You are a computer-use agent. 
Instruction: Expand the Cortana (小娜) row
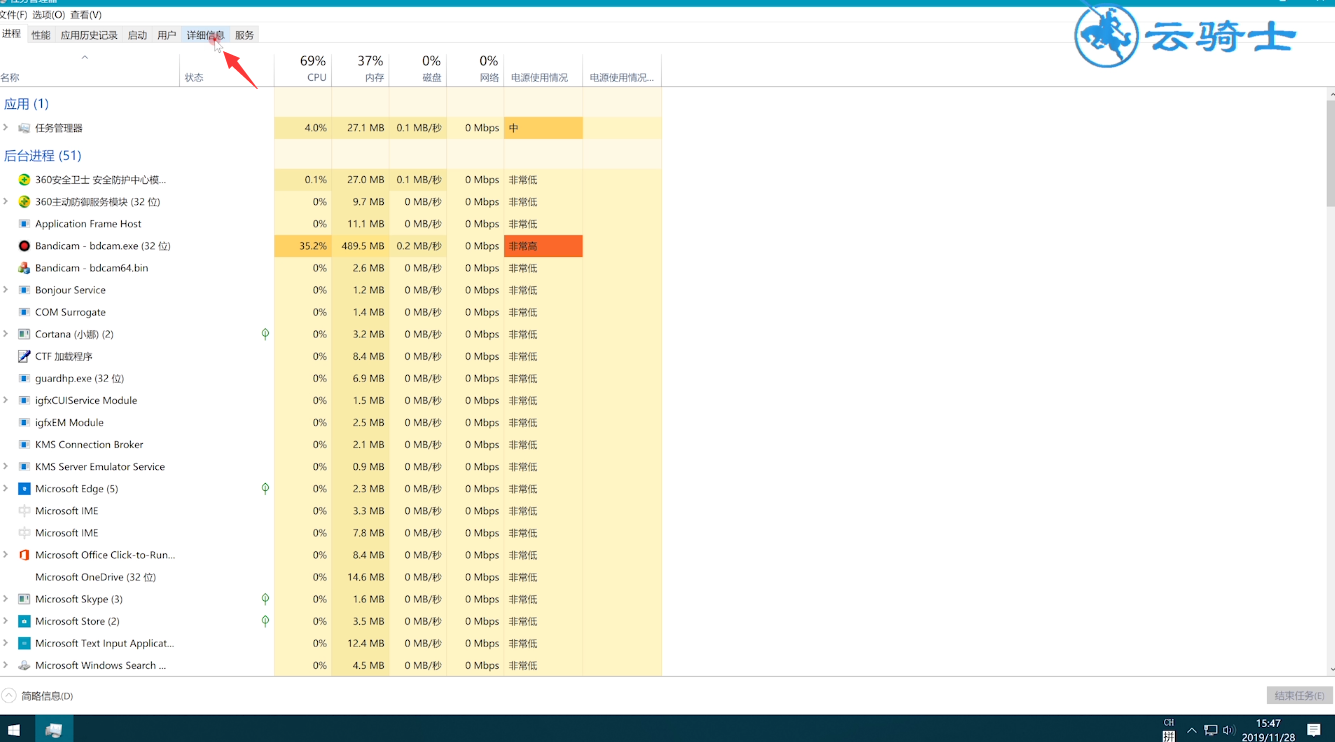pos(6,334)
